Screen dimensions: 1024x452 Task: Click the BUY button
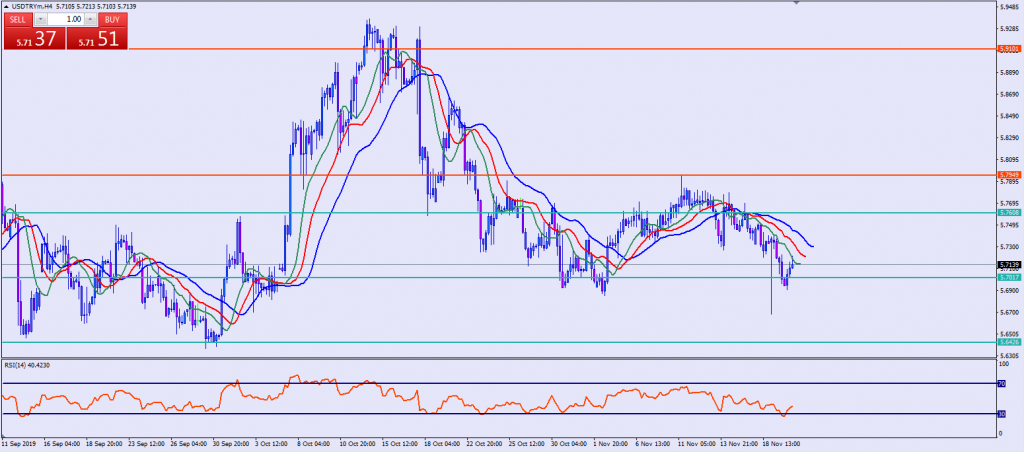[x=114, y=19]
